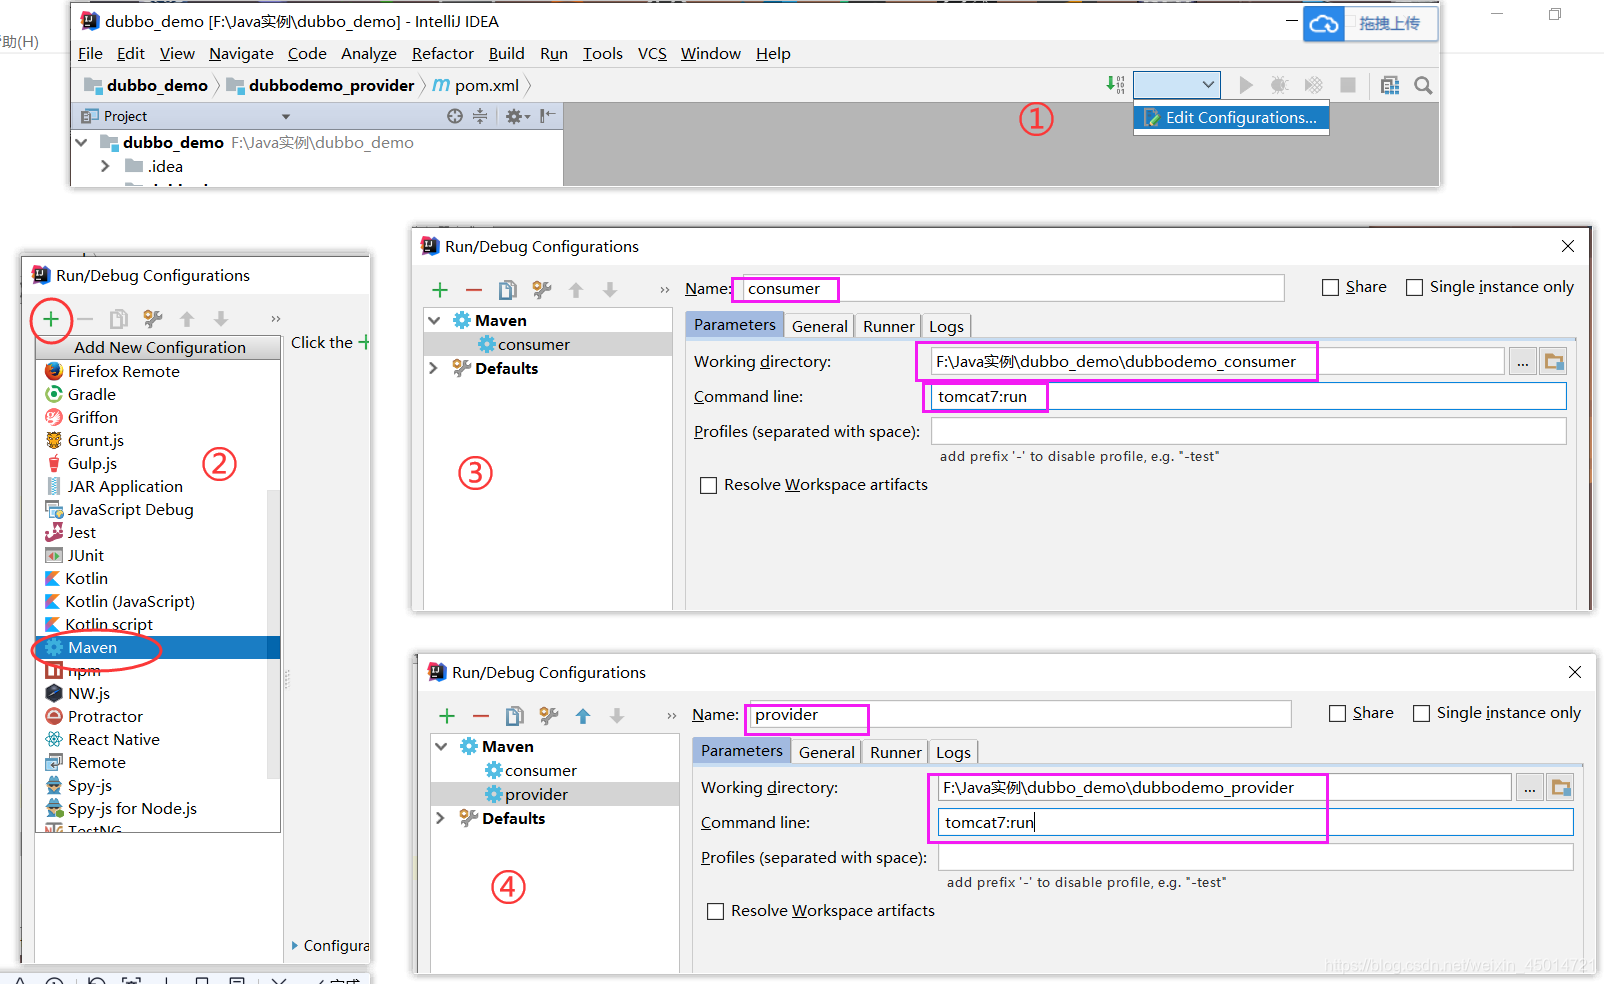Click the Profiles field in consumer dialog

1248,431
